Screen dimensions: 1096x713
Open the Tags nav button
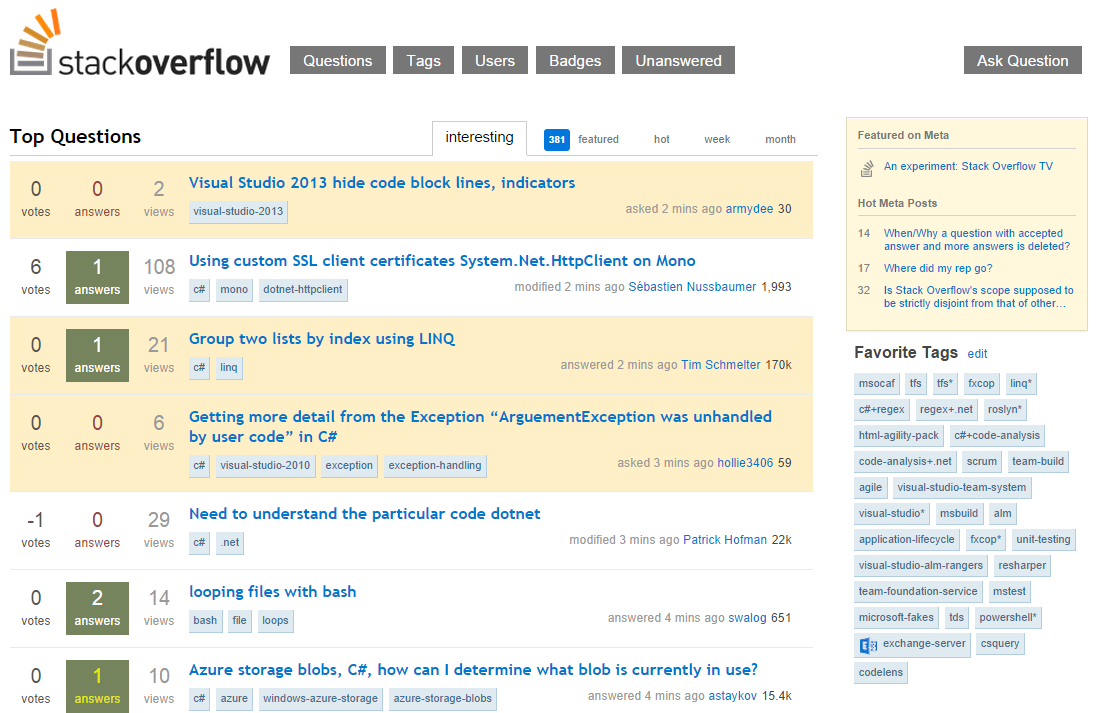click(424, 61)
